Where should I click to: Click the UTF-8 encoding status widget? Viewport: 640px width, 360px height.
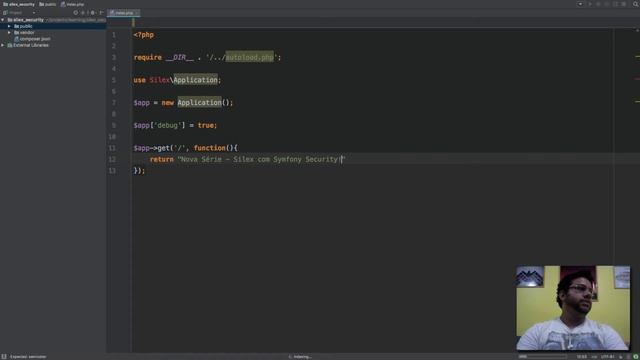(607, 357)
